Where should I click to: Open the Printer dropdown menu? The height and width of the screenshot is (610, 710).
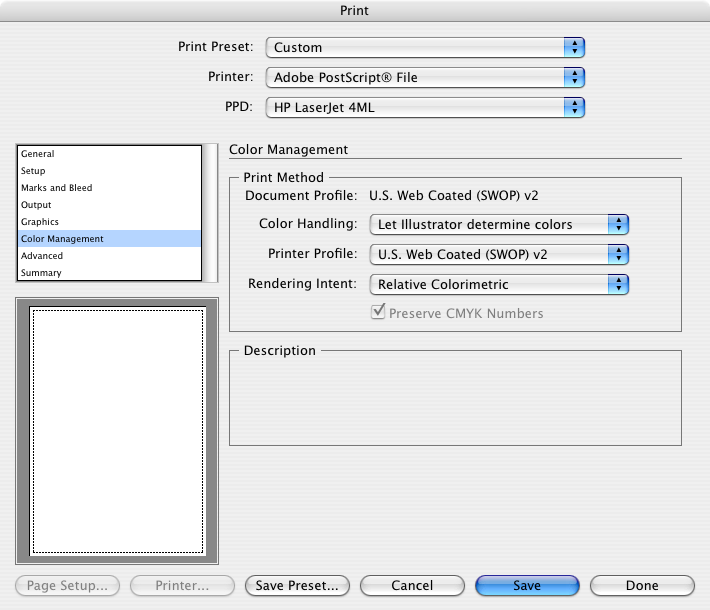point(424,77)
